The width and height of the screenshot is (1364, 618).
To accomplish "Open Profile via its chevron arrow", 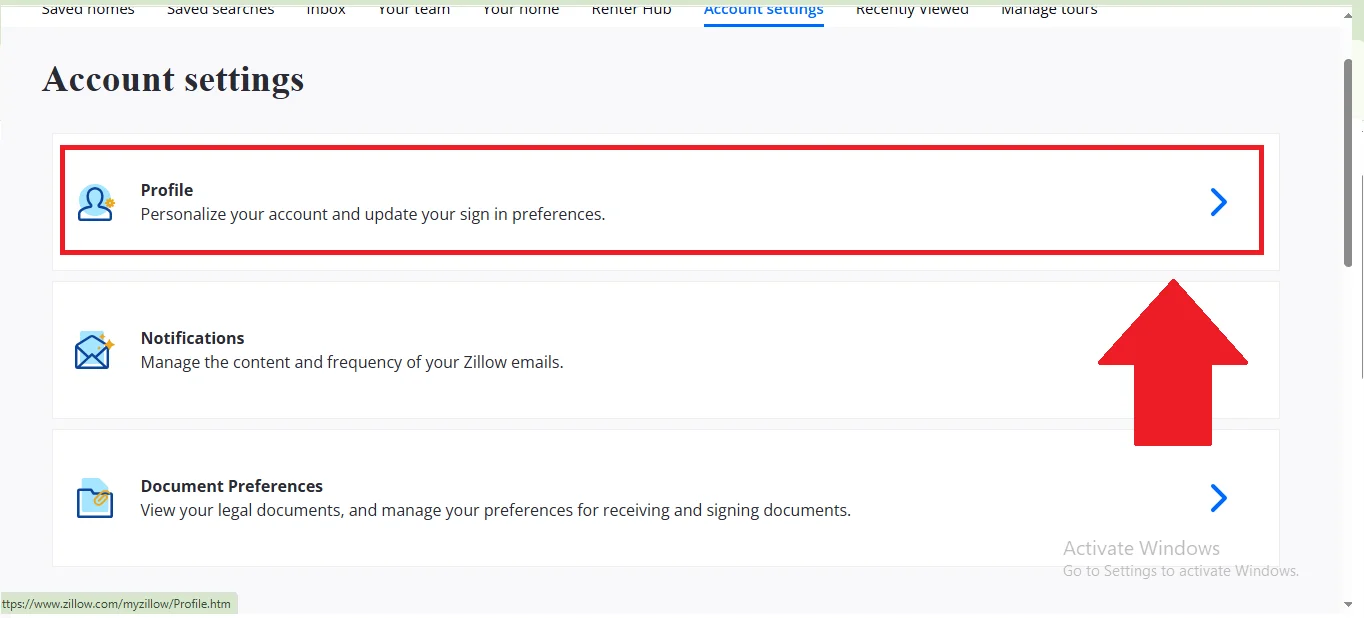I will coord(1218,202).
